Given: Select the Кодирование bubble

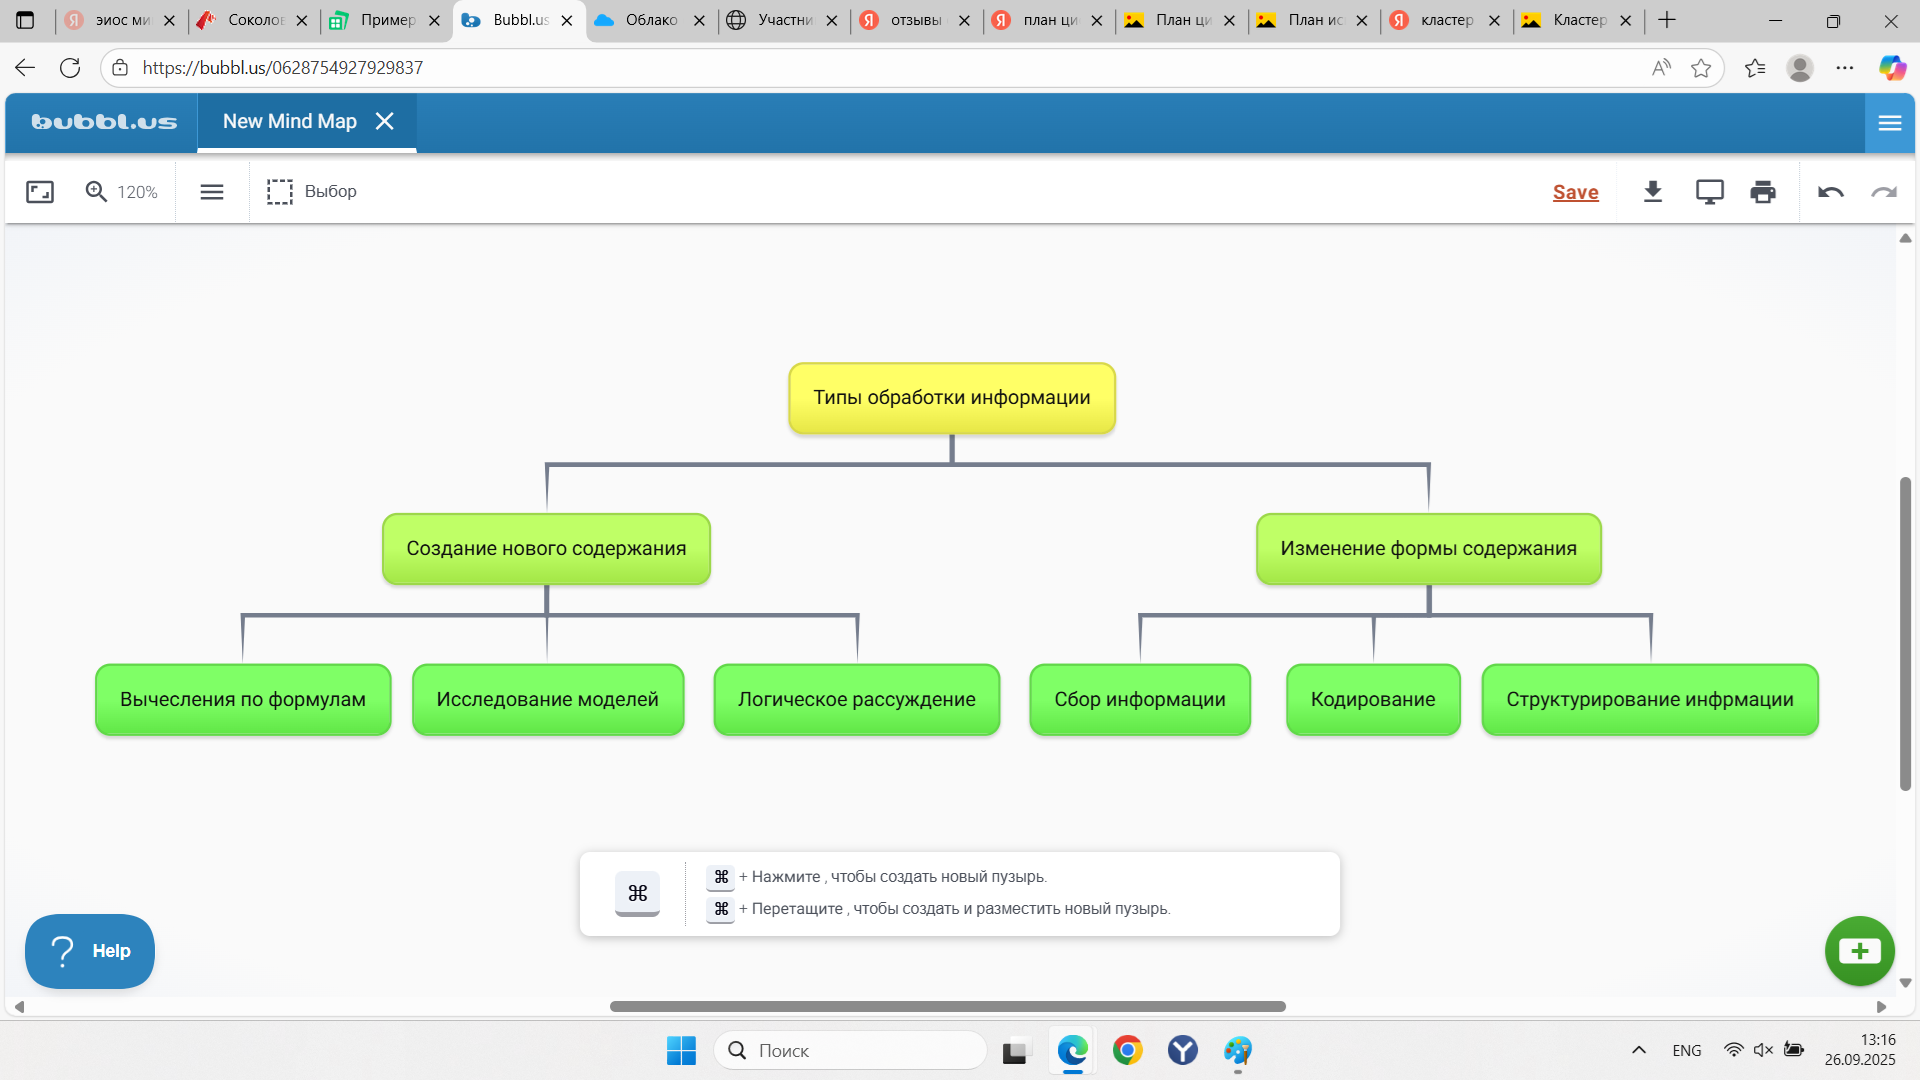Looking at the screenshot, I should click(1372, 700).
